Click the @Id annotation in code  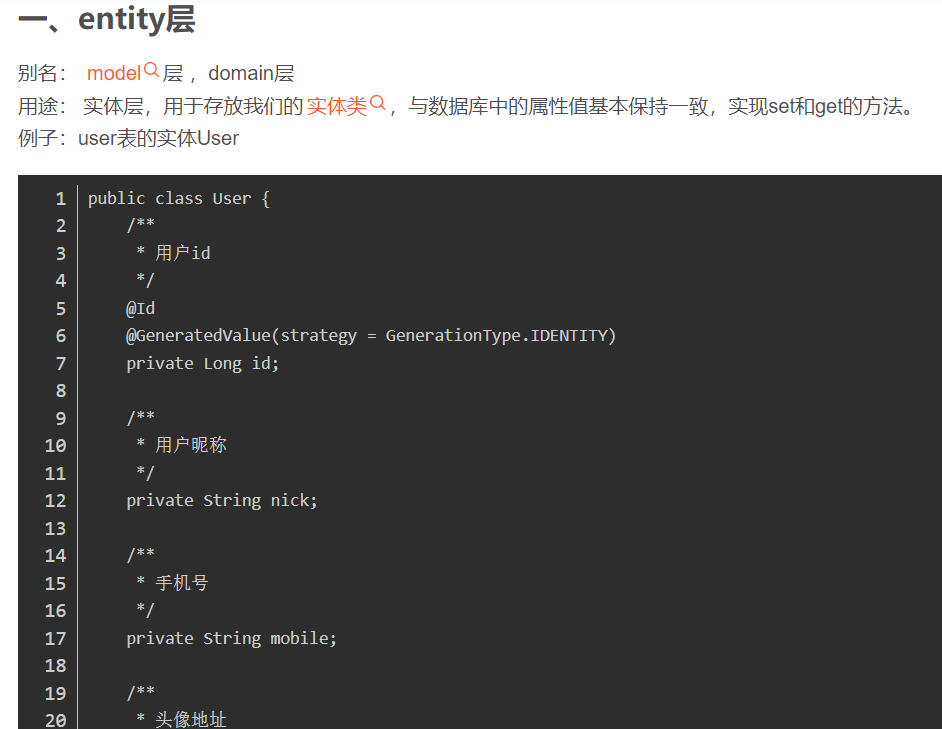pos(140,308)
